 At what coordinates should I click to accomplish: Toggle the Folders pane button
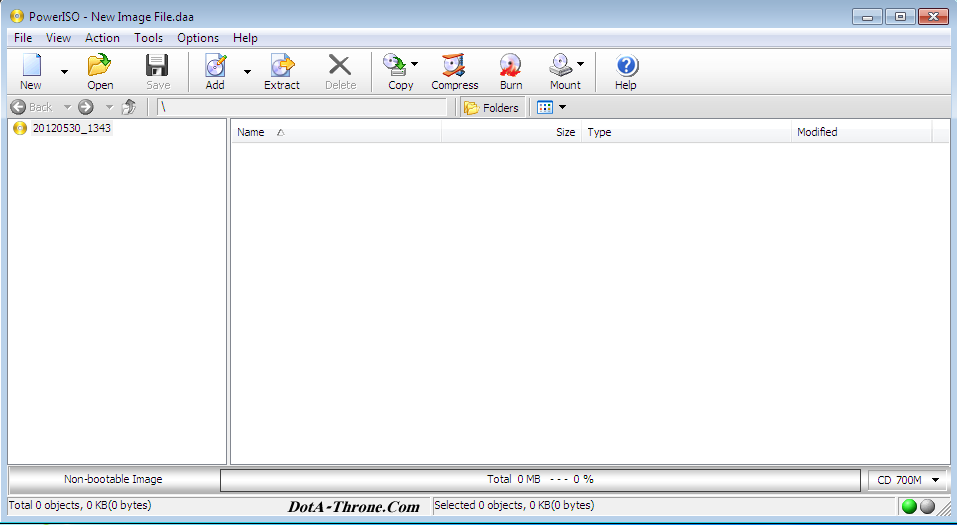[x=492, y=107]
